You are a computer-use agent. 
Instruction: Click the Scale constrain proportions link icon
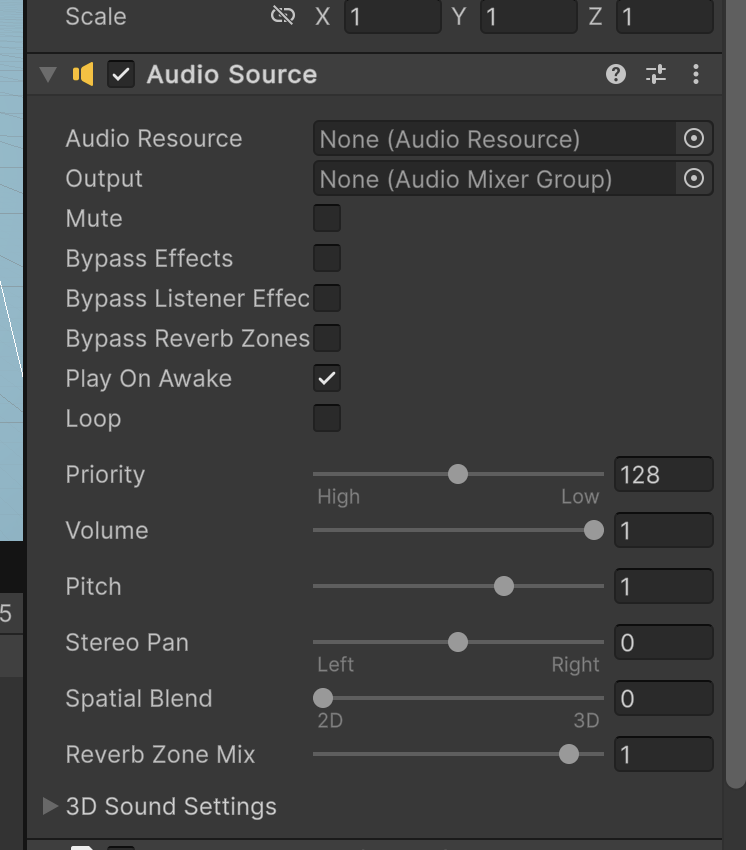click(x=282, y=16)
